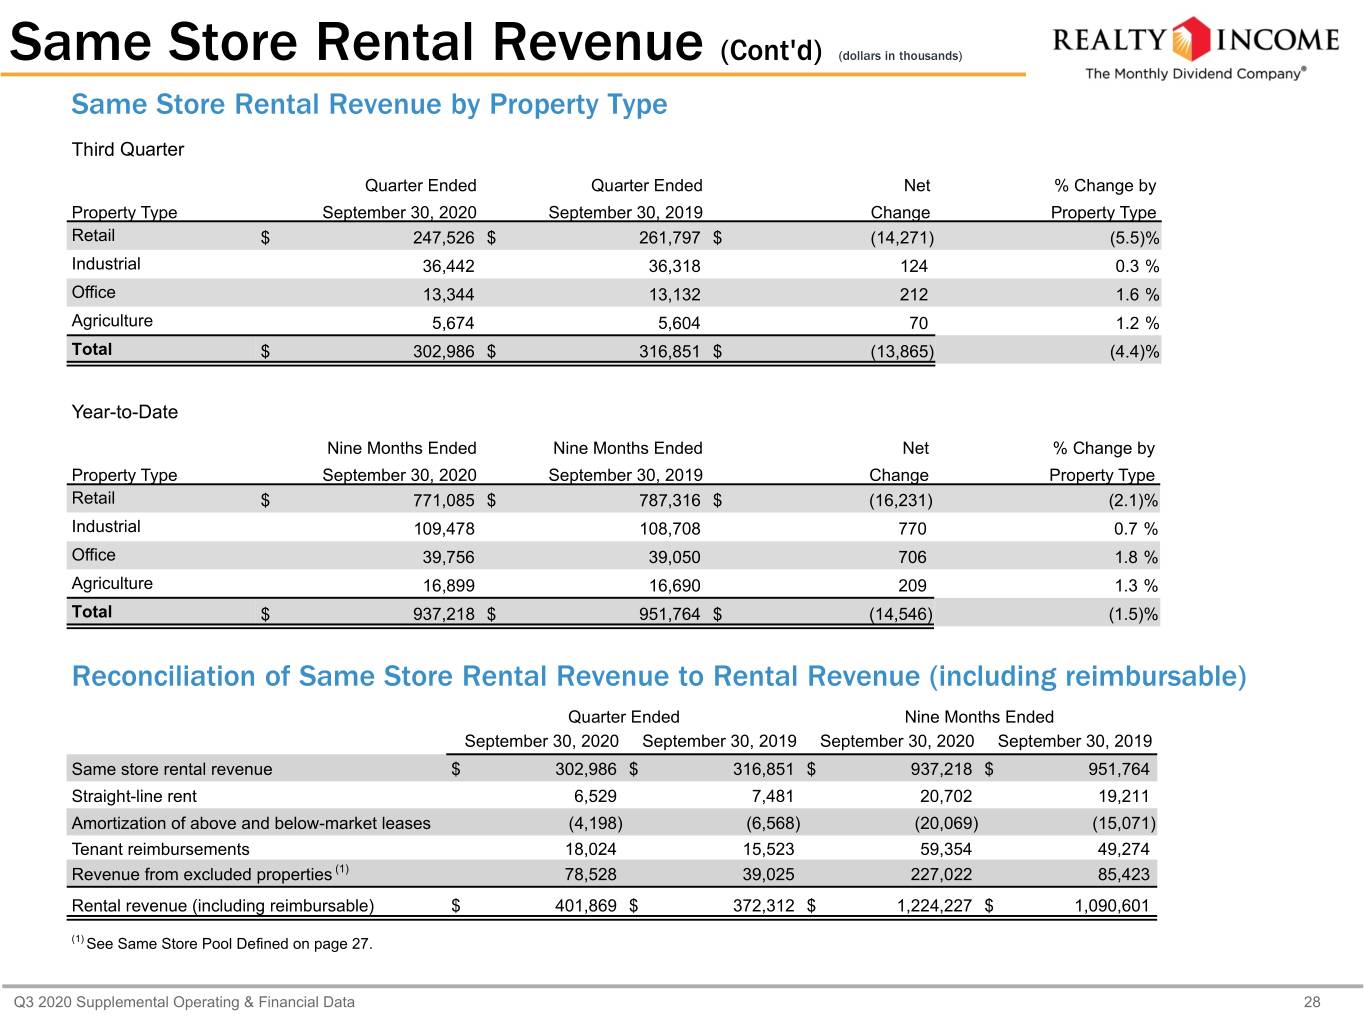
Task: Click the Nine Months Retail value 771,085
Action: (444, 500)
